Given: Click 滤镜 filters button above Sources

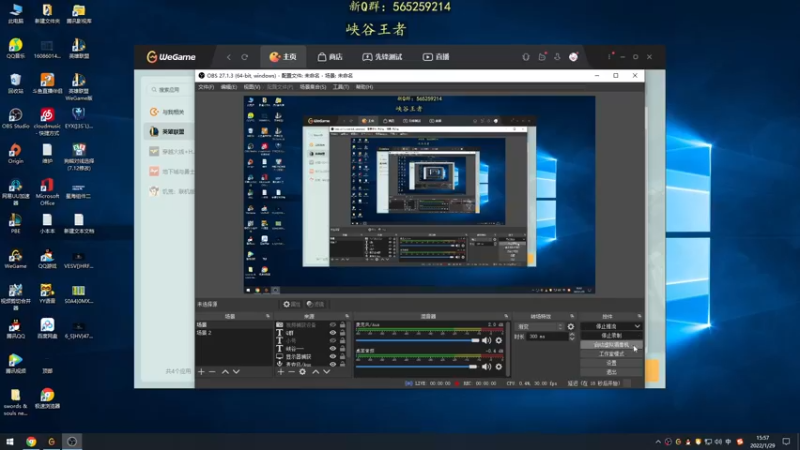Looking at the screenshot, I should click(x=316, y=304).
